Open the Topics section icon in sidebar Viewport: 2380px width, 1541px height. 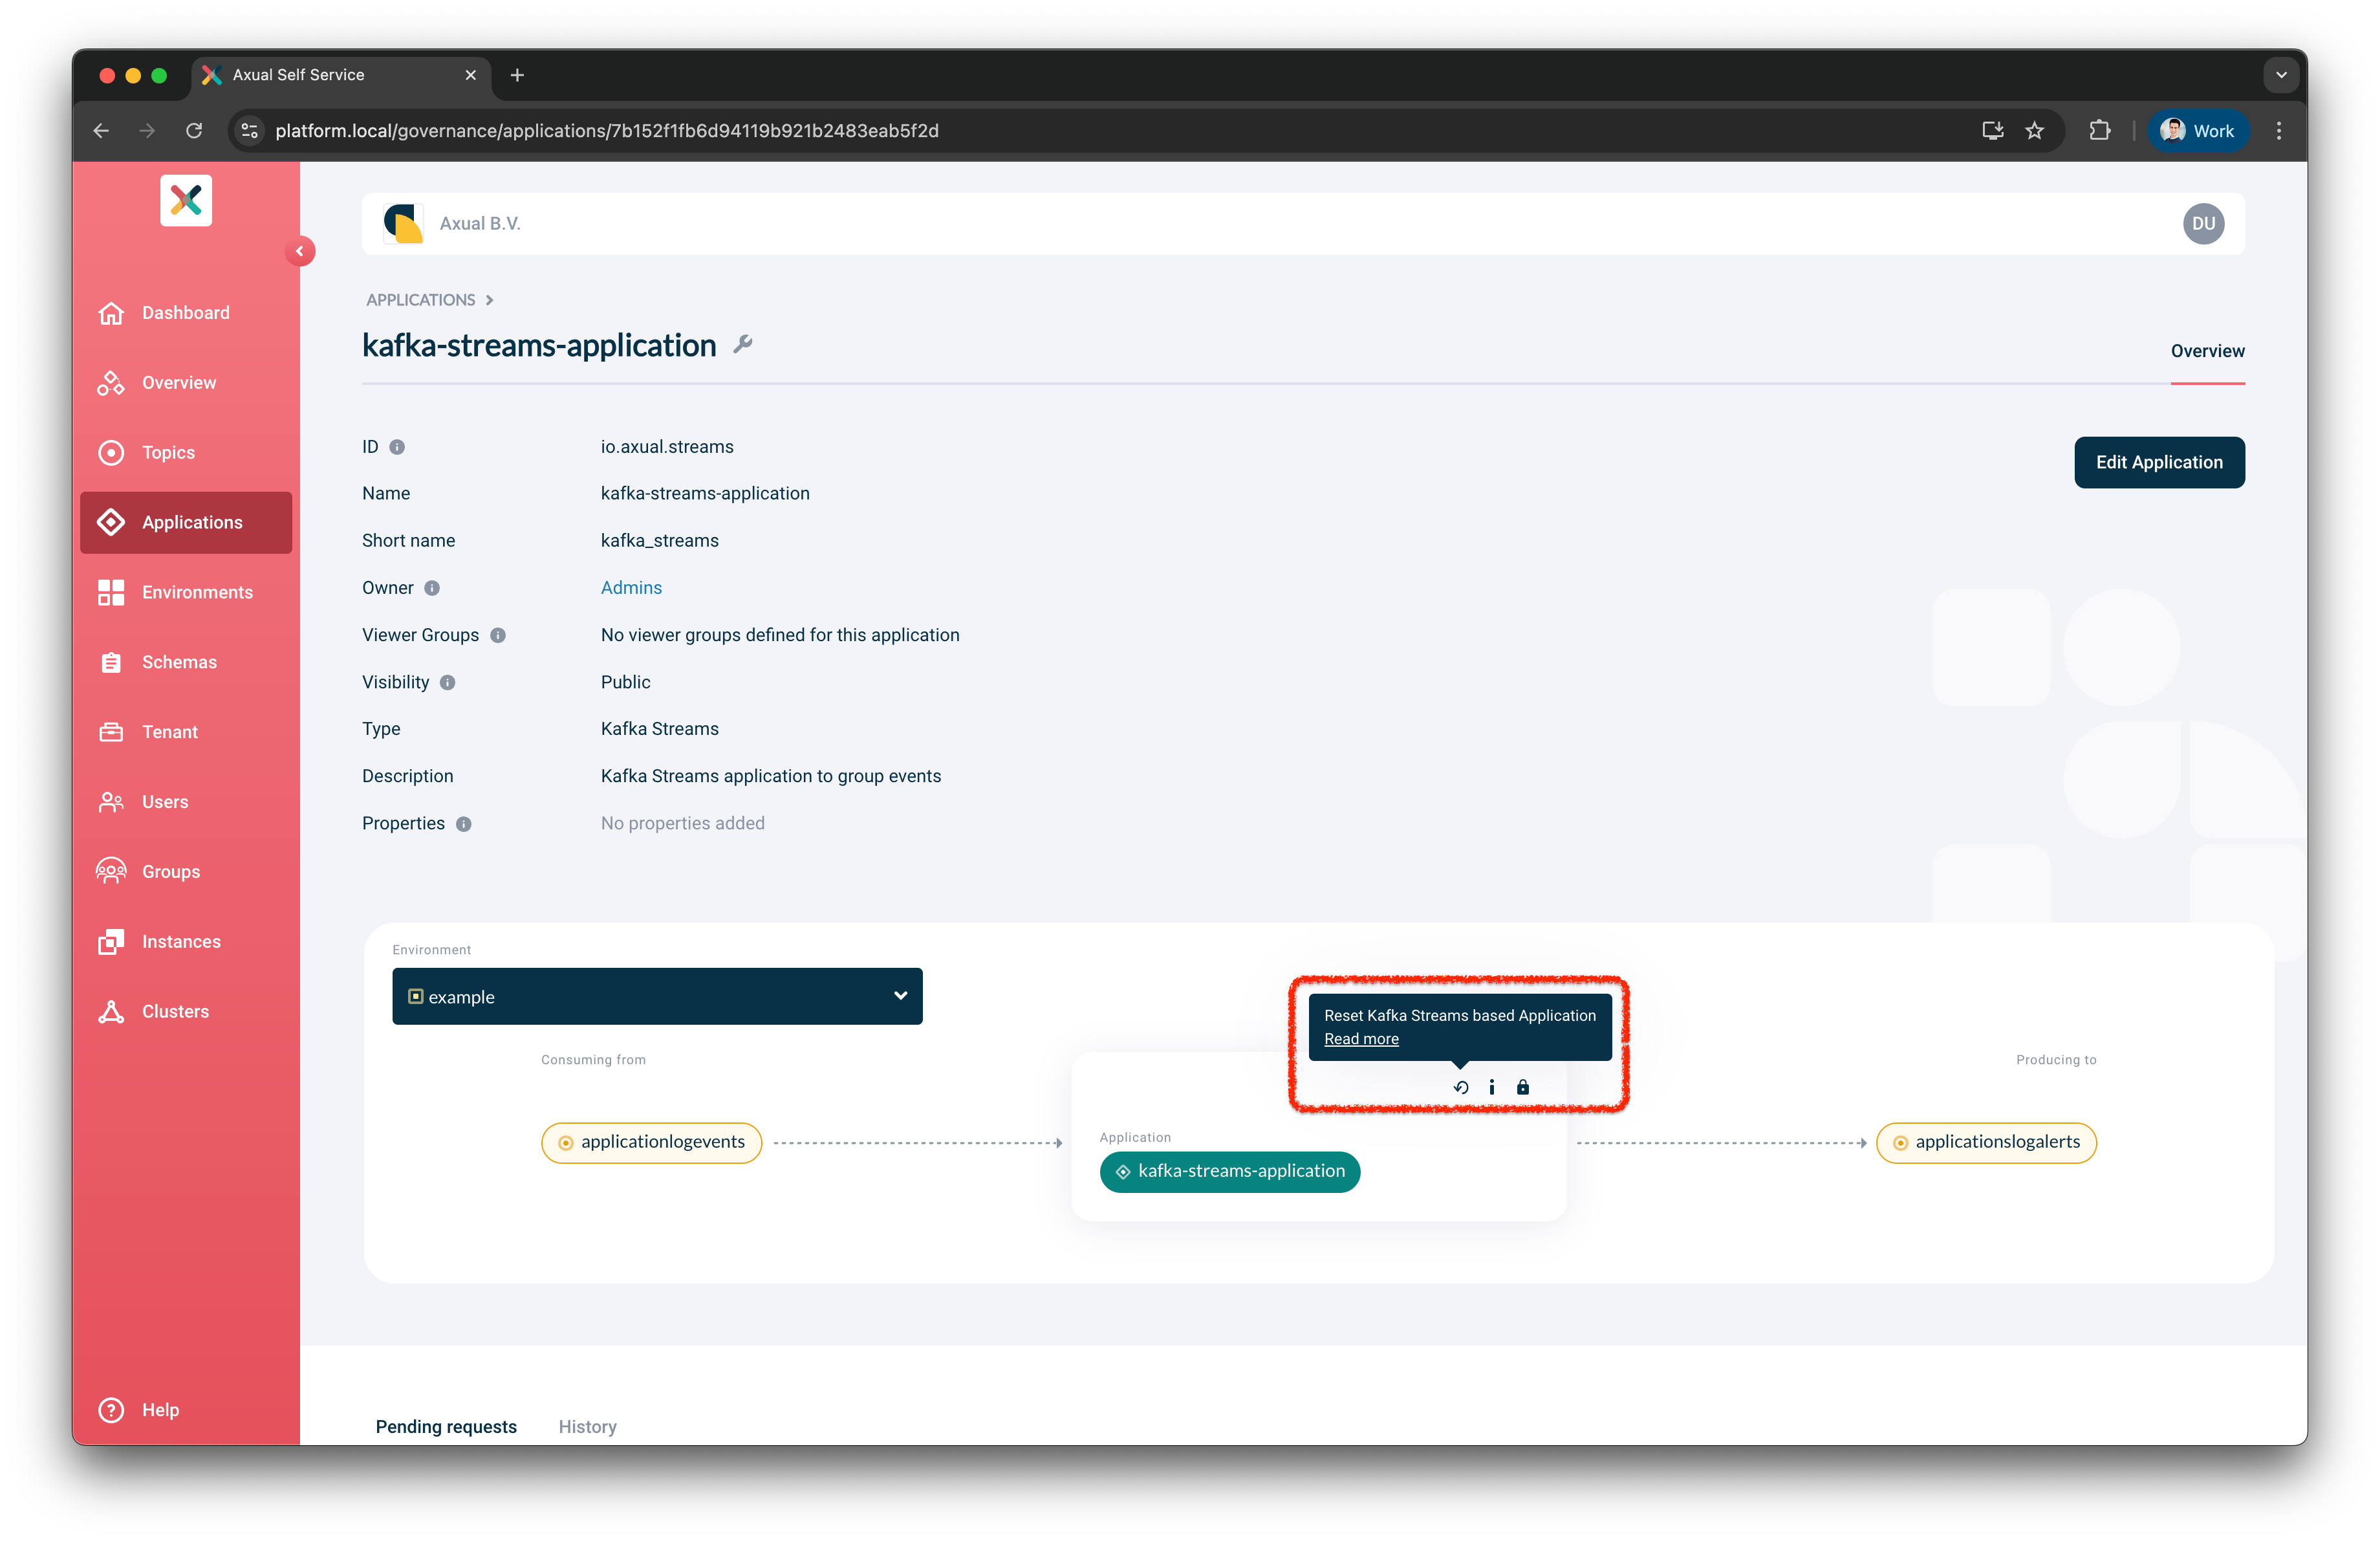(x=111, y=452)
